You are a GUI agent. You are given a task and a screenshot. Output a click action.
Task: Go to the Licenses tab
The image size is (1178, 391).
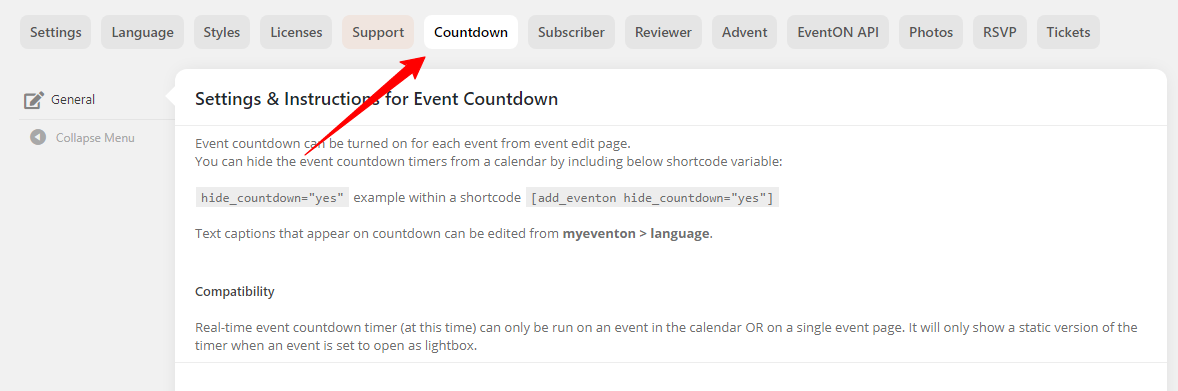click(x=296, y=32)
